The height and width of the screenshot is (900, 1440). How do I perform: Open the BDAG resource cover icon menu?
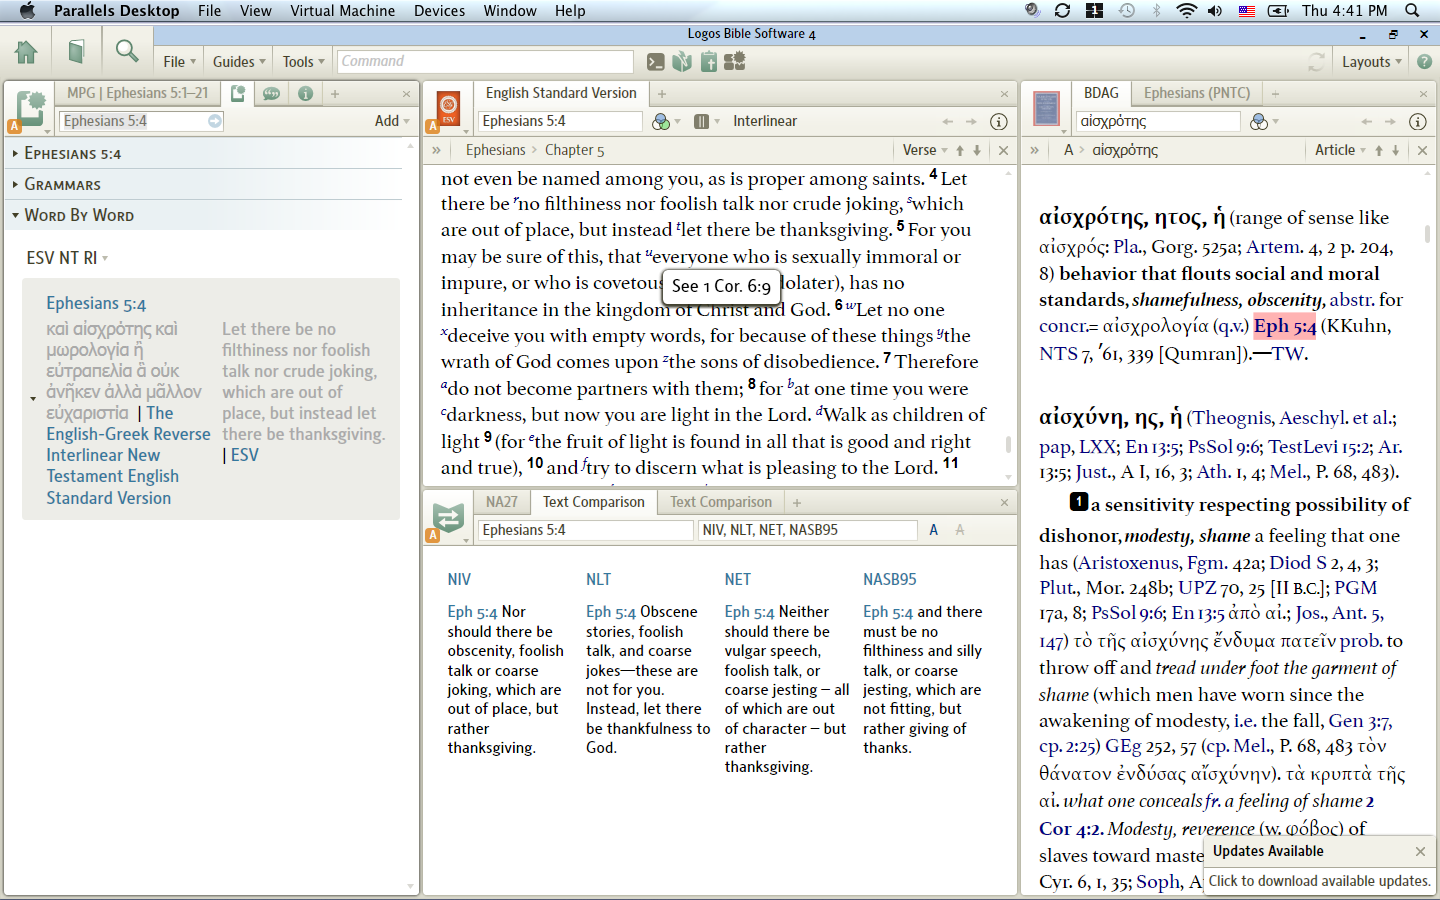pos(1046,108)
